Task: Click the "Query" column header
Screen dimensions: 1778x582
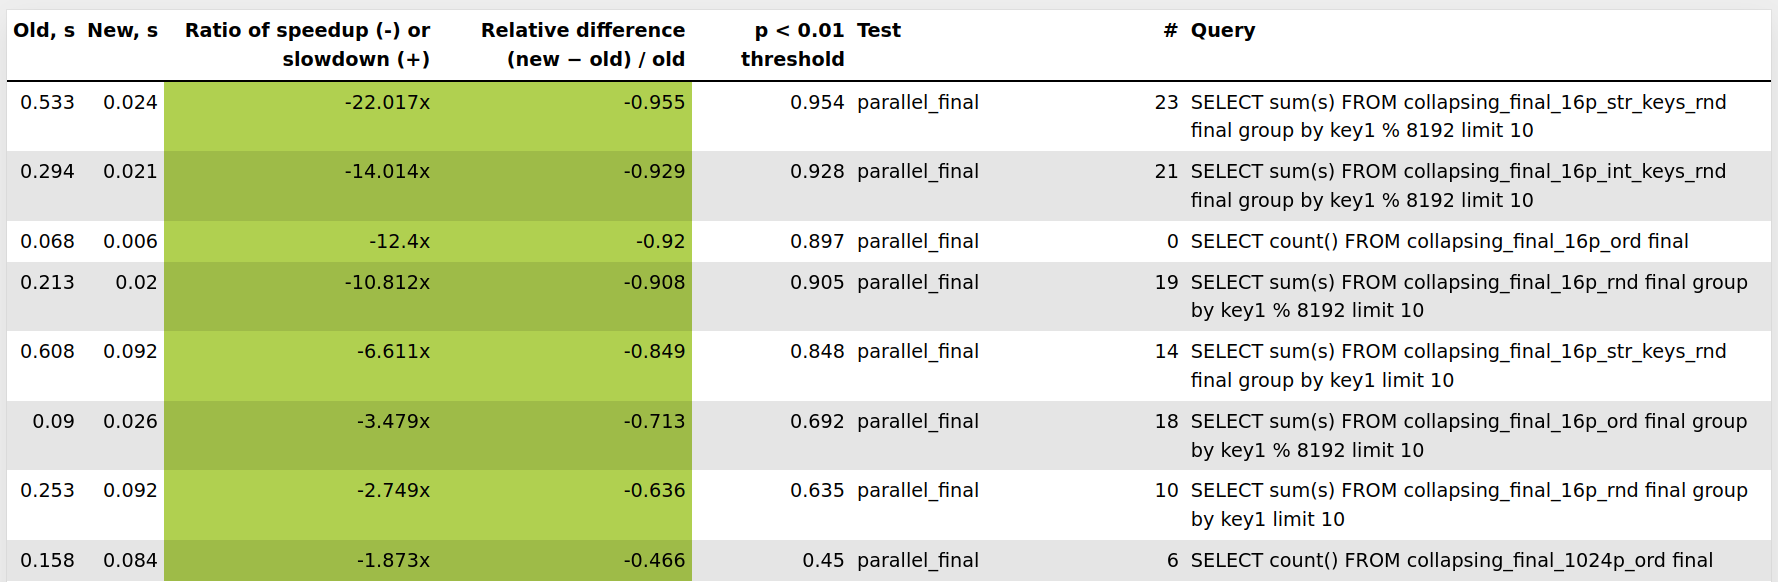Action: click(1222, 31)
